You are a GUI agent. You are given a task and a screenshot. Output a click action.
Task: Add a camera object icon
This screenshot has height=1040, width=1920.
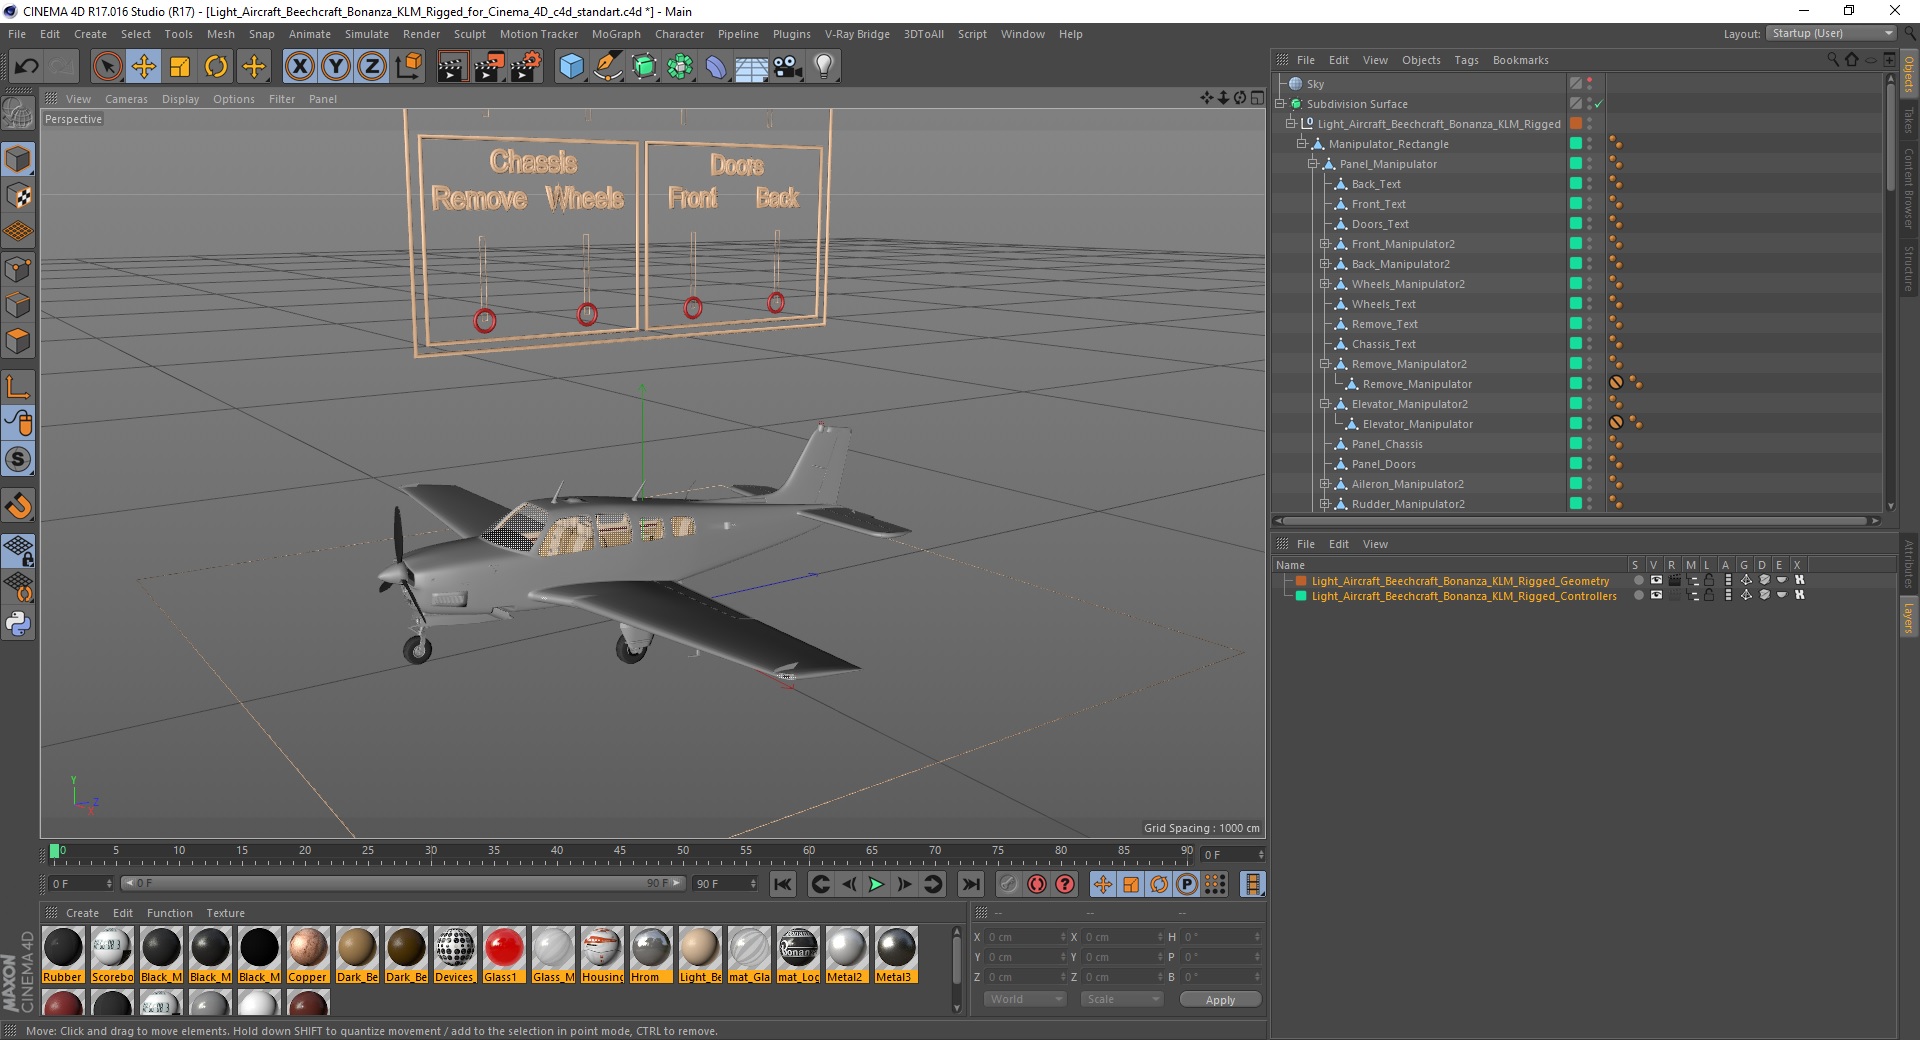click(788, 67)
